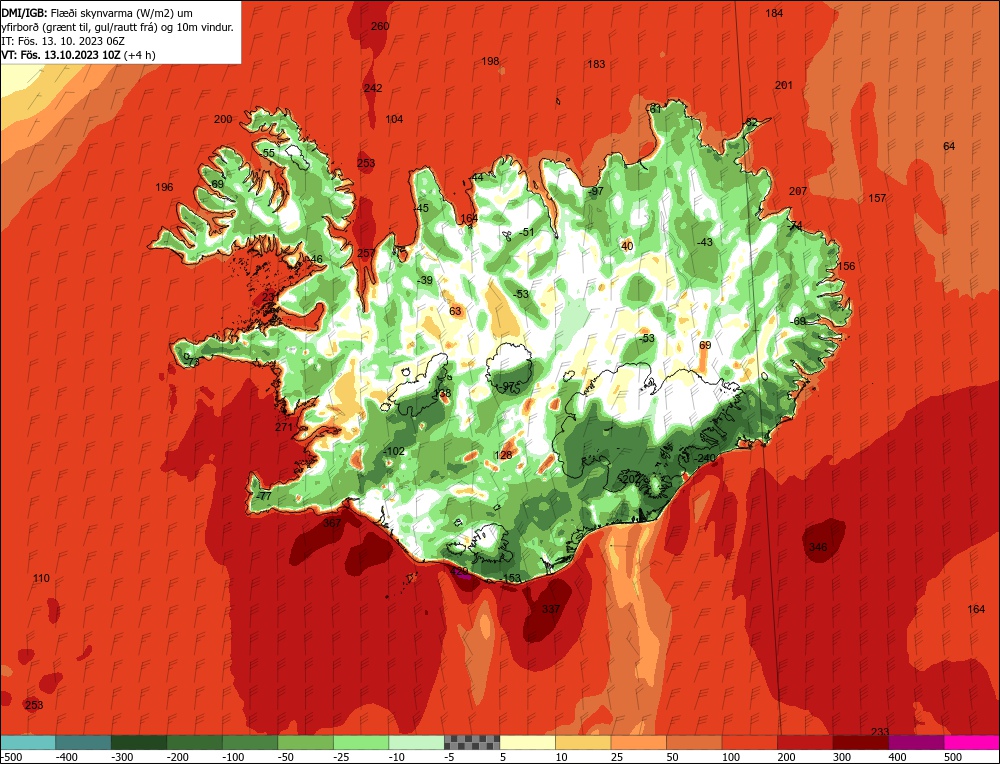Select the dark maroon swatch between 300 and 400
The width and height of the screenshot is (1000, 764).
860,742
